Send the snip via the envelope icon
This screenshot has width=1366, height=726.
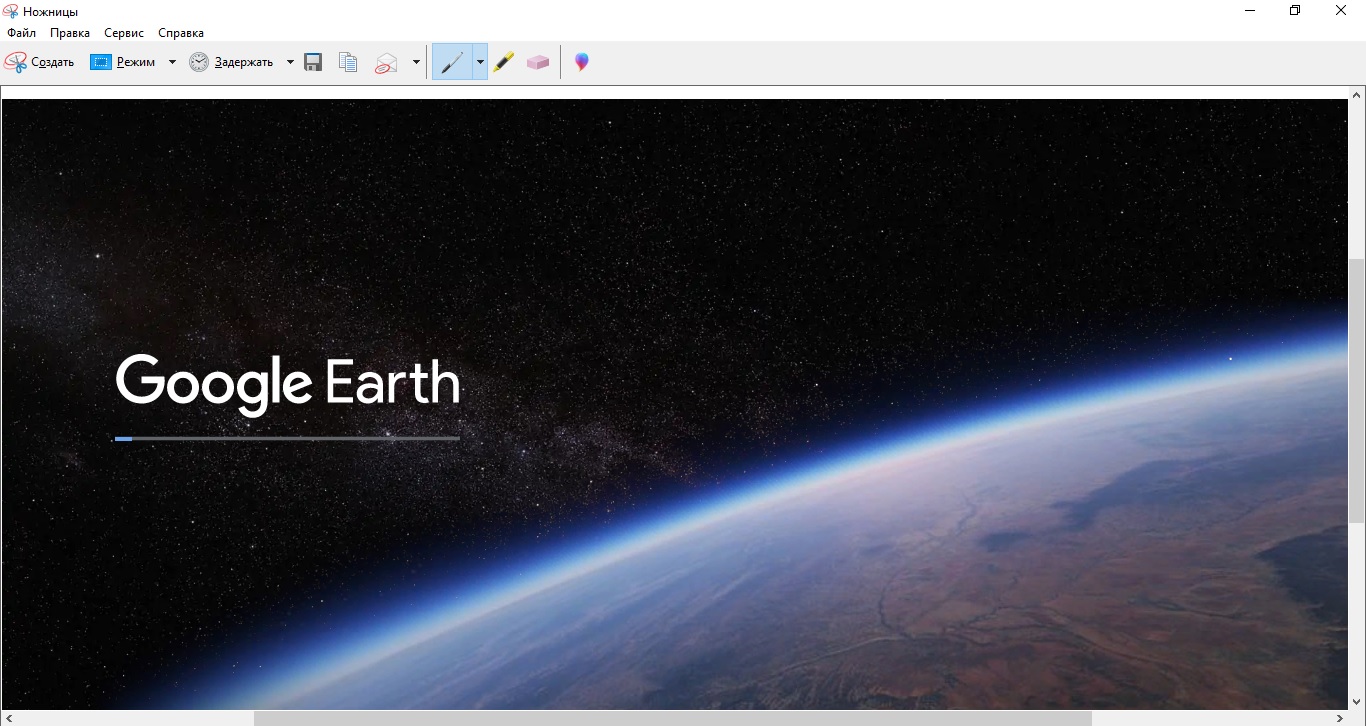[386, 62]
